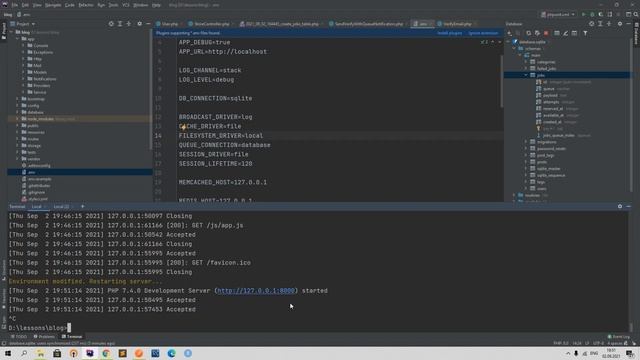Click Ignore extension link in notification bar
The width and height of the screenshot is (640, 360).
(483, 33)
